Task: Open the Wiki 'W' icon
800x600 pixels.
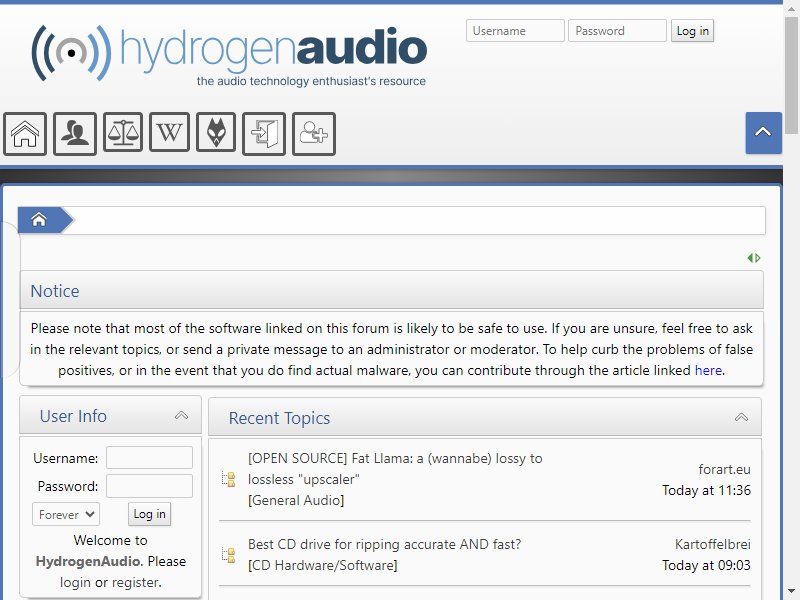Action: tap(169, 133)
